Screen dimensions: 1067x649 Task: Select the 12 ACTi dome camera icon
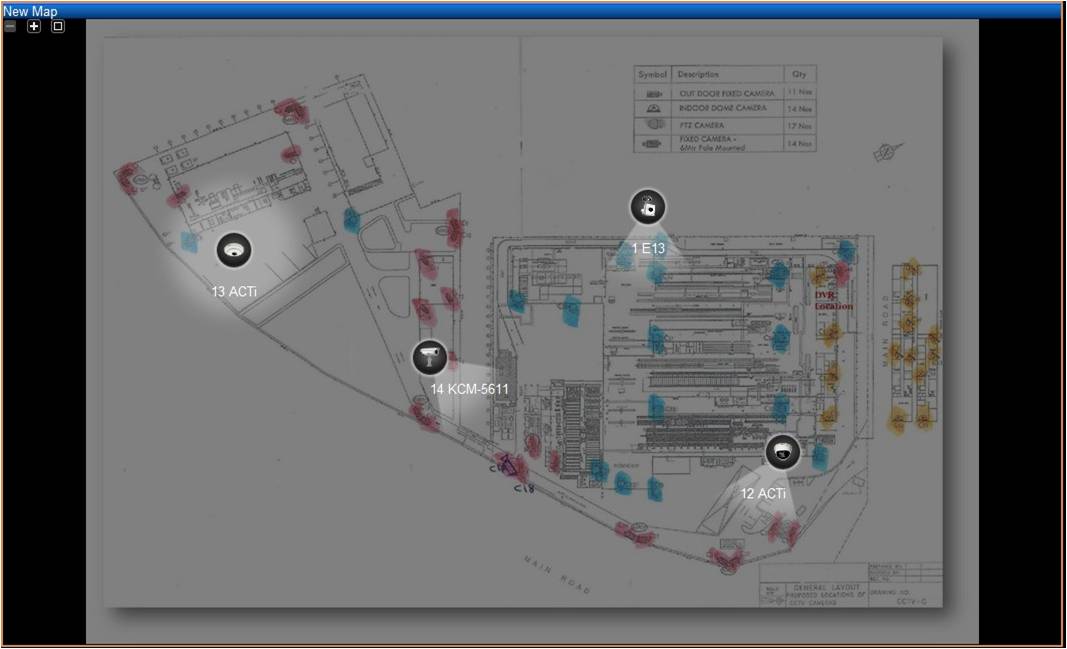[783, 452]
